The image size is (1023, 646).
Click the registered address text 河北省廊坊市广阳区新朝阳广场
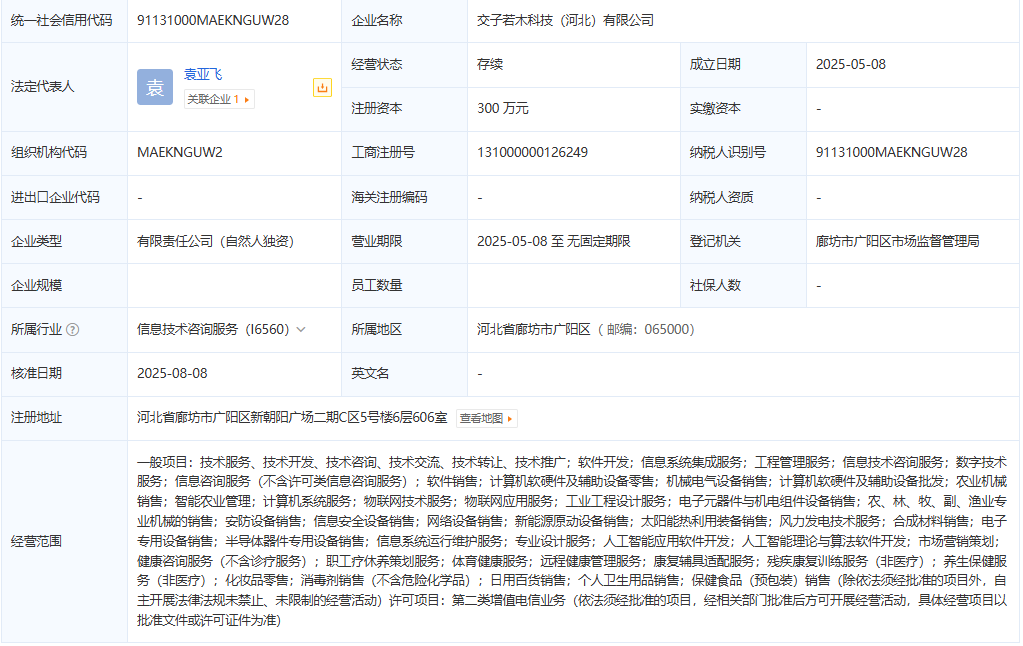tap(292, 417)
